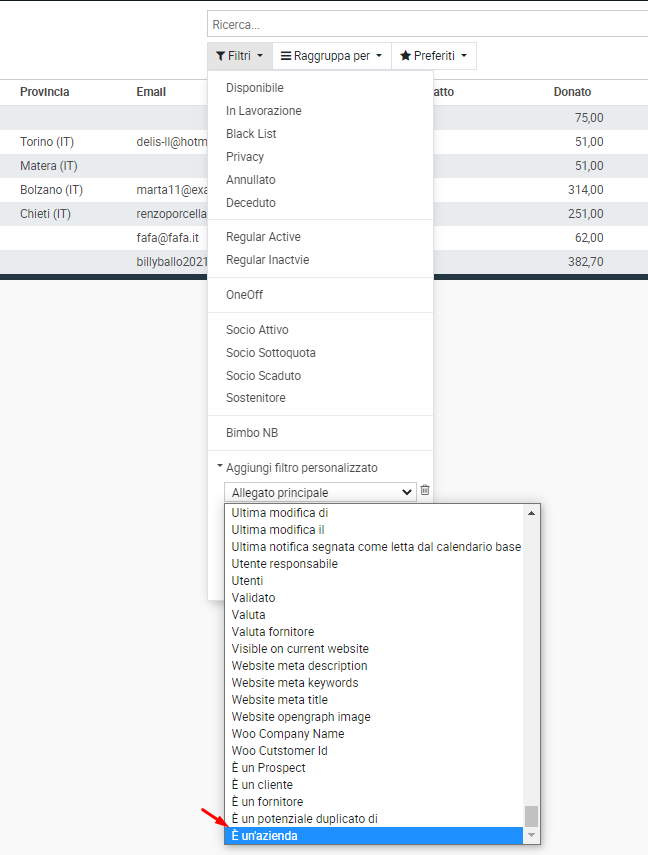Select the Regular Active filter
Image resolution: width=648 pixels, height=855 pixels.
click(x=263, y=237)
